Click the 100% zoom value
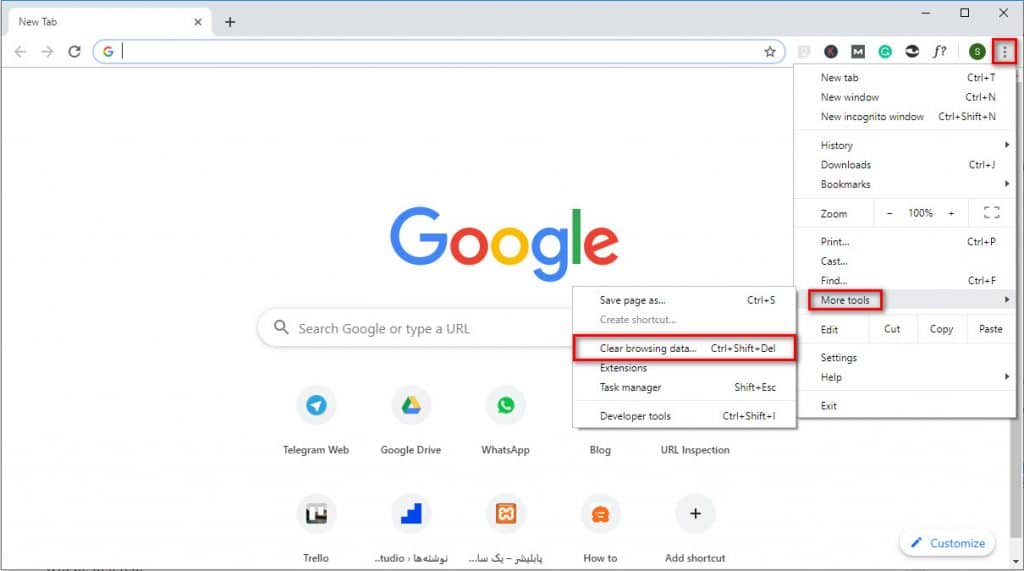Screen dimensions: 1024x571 920,213
